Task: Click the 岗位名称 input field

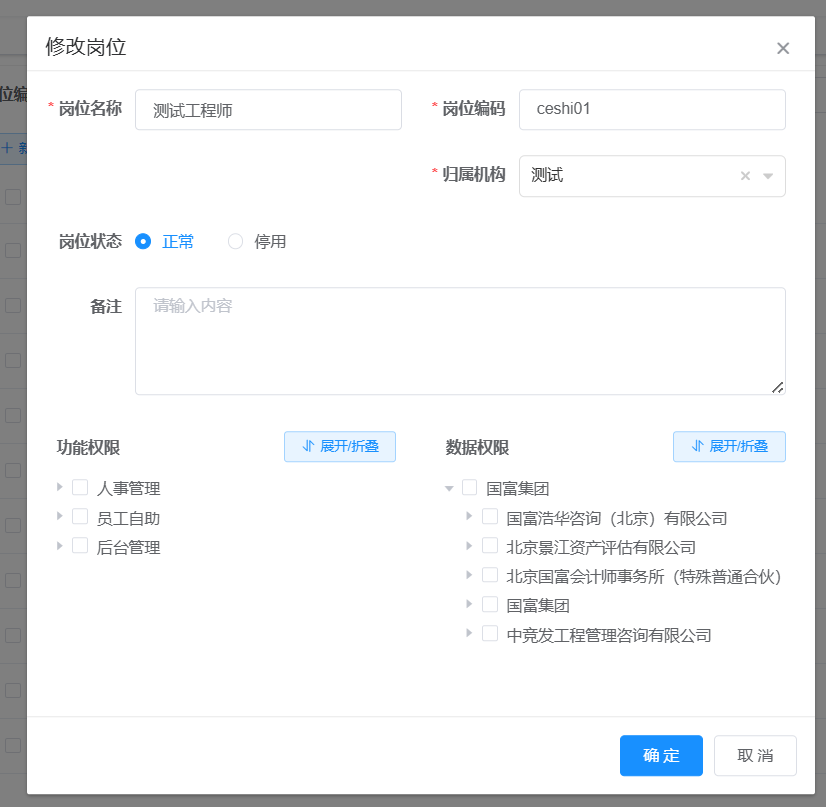Action: (x=268, y=110)
